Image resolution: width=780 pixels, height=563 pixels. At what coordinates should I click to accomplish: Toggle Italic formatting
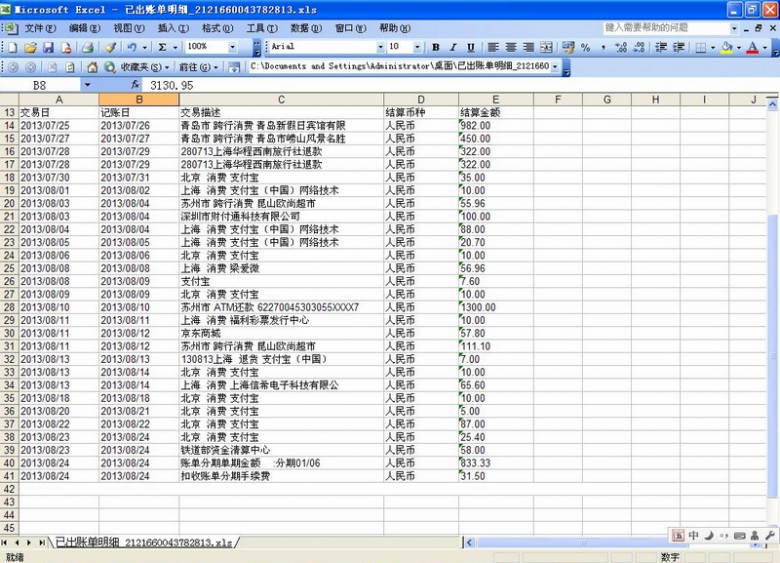453,47
